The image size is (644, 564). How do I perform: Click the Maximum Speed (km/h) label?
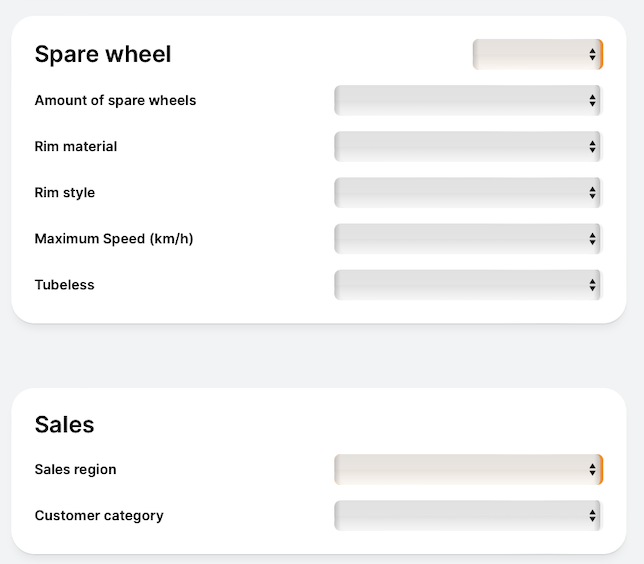[x=114, y=239]
